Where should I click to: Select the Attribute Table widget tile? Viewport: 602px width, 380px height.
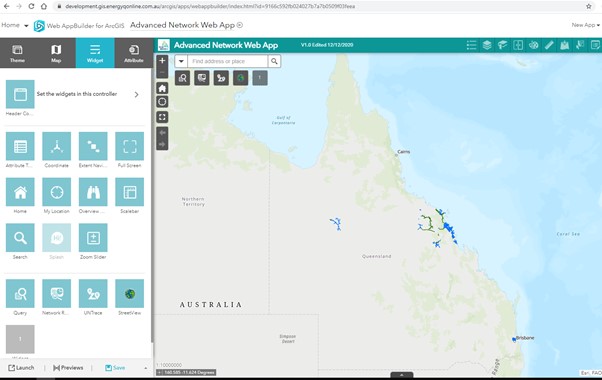pos(20,146)
